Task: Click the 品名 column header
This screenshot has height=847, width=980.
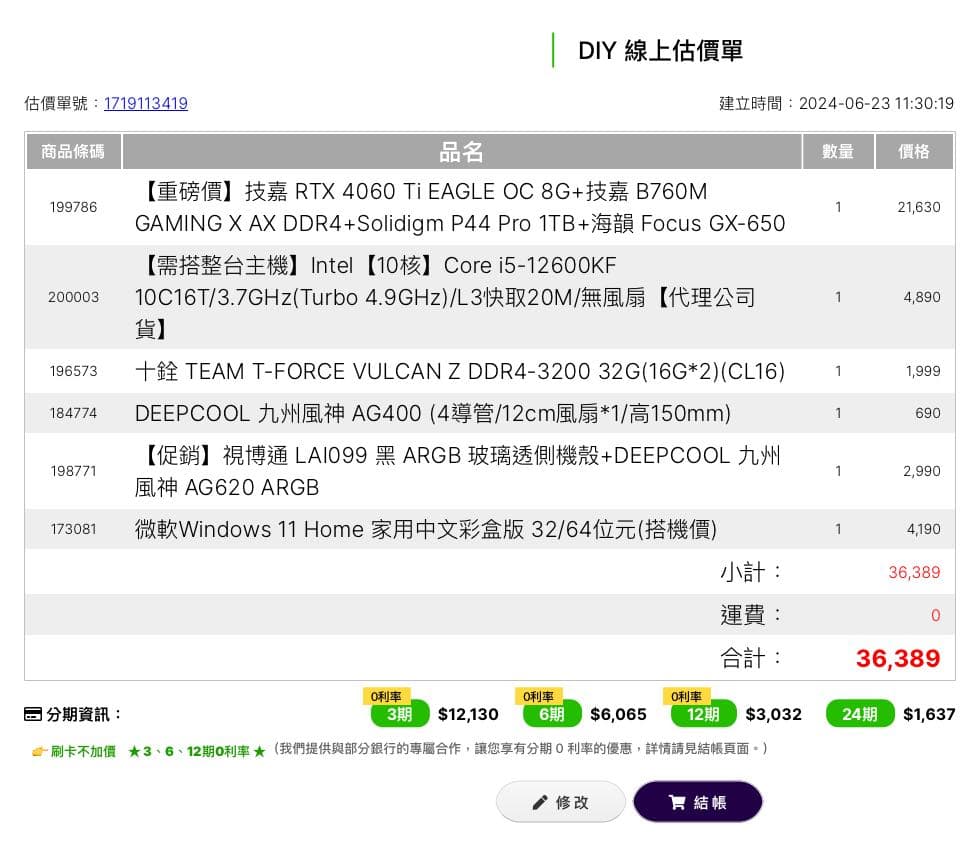Action: pyautogui.click(x=462, y=151)
